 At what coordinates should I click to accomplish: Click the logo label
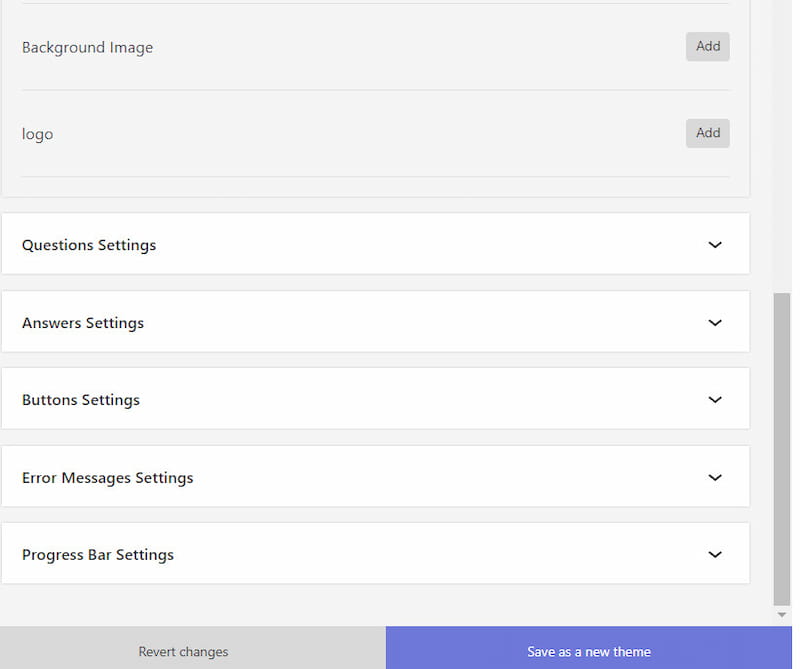pos(37,135)
